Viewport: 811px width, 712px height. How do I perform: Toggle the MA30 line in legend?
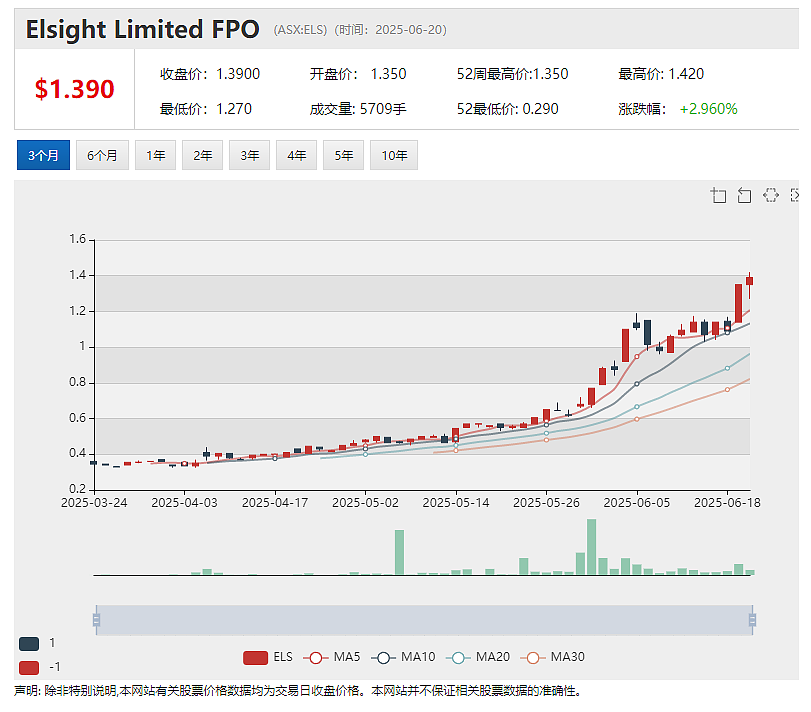pos(552,658)
